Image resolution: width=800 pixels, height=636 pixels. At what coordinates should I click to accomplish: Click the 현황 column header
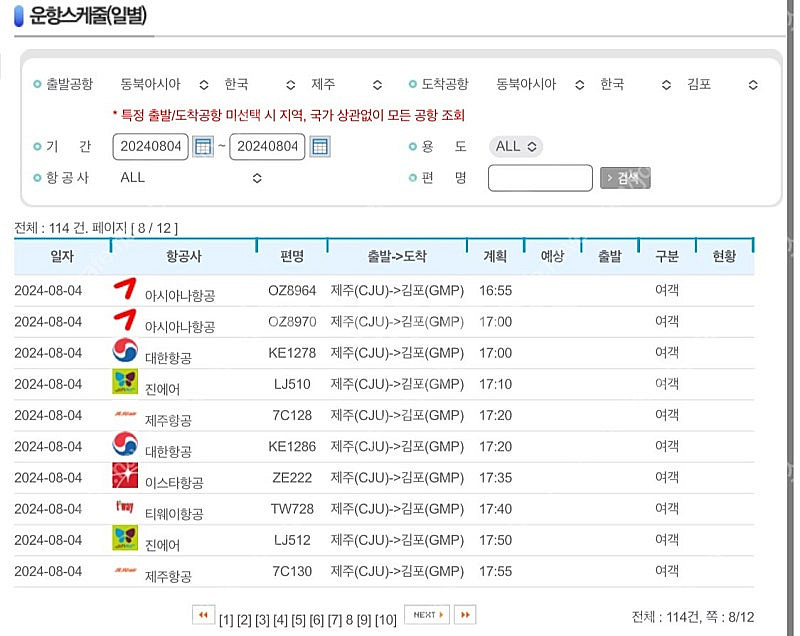[x=724, y=256]
